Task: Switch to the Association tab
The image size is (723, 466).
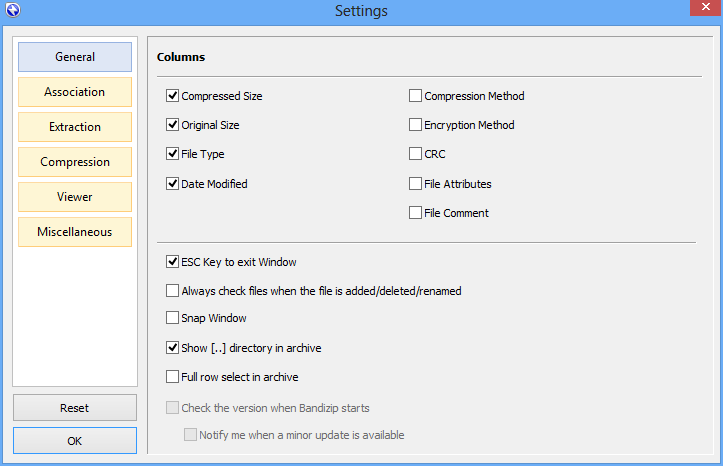Action: [x=75, y=92]
